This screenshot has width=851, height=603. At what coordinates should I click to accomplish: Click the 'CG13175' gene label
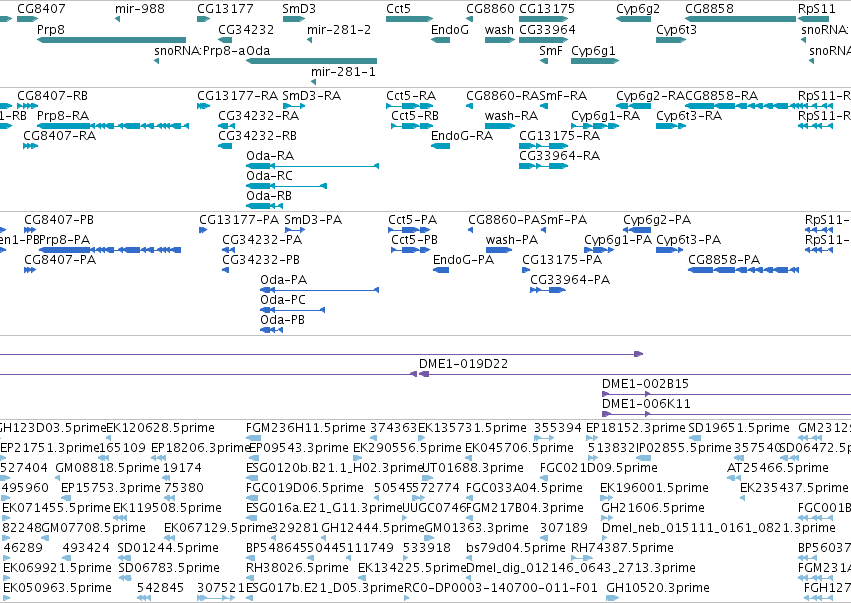tap(547, 9)
